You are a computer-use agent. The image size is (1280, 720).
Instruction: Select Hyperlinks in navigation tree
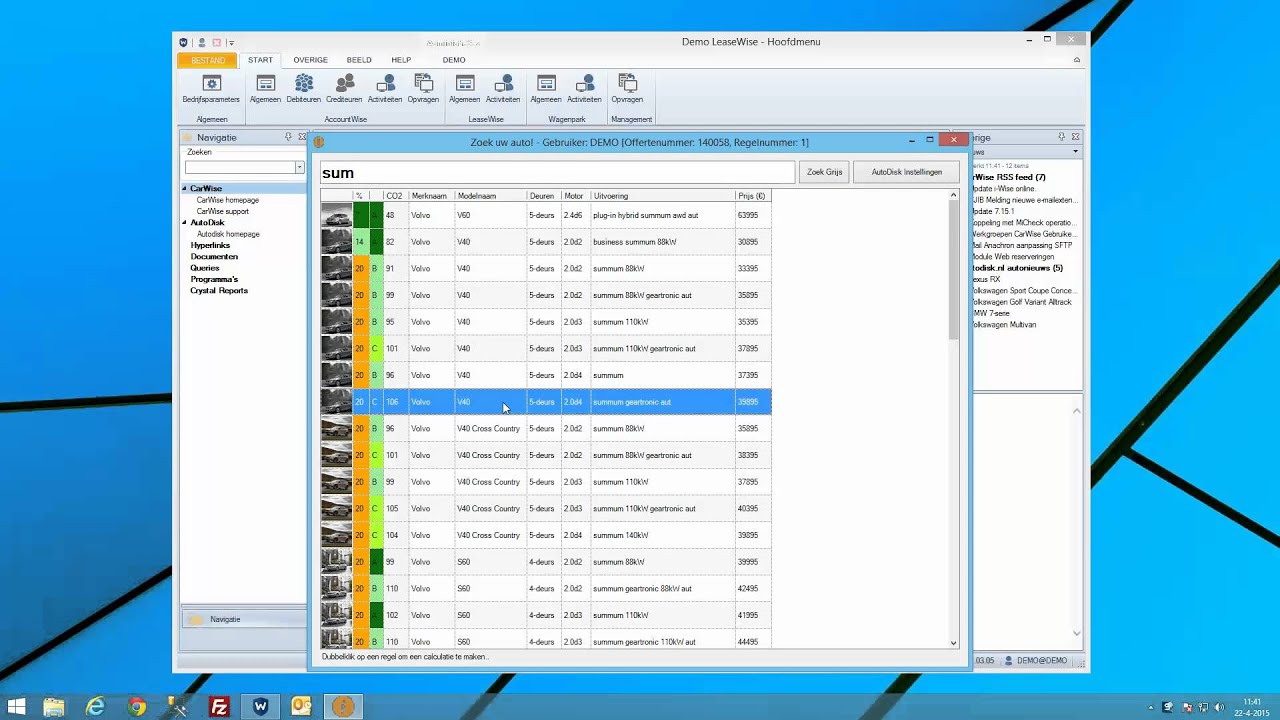coord(210,245)
